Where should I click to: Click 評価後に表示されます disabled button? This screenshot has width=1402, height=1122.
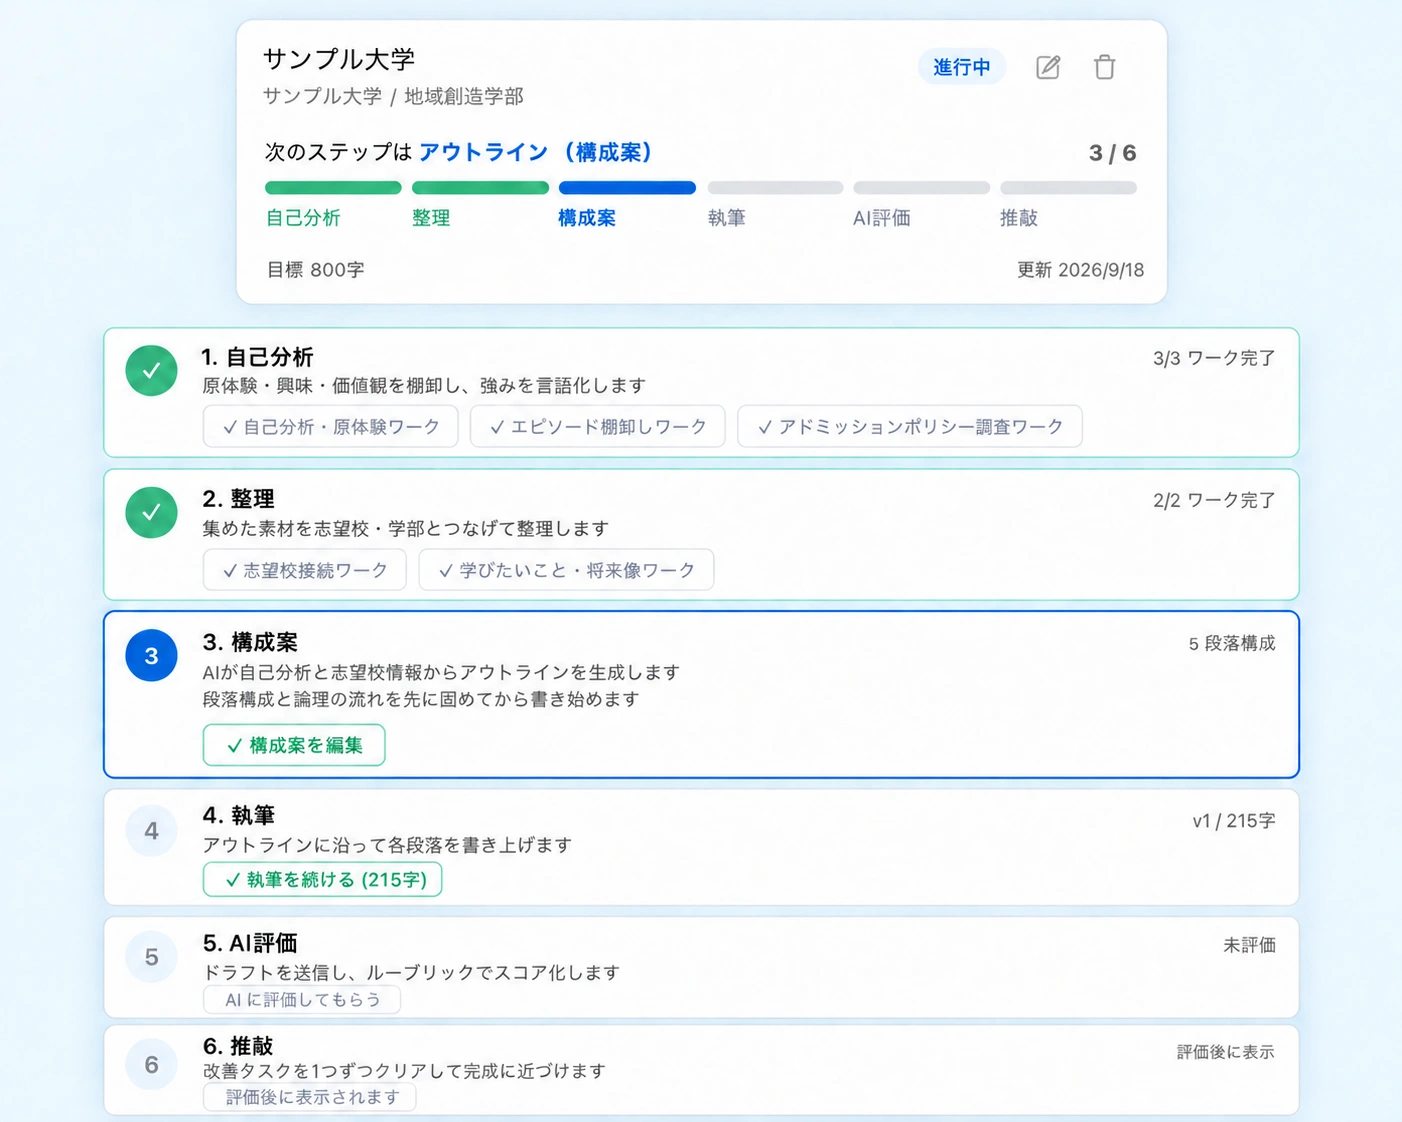[309, 1097]
